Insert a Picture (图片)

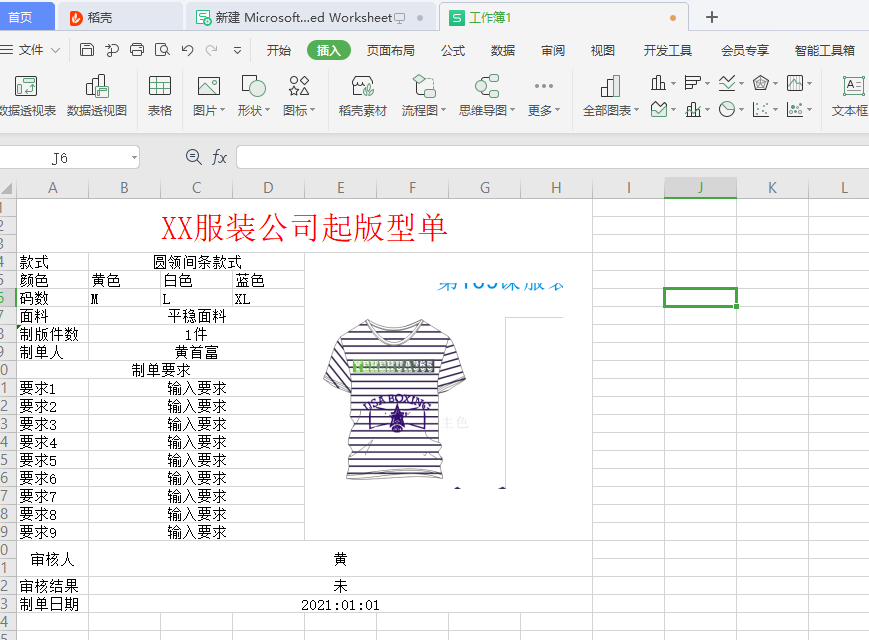[208, 96]
